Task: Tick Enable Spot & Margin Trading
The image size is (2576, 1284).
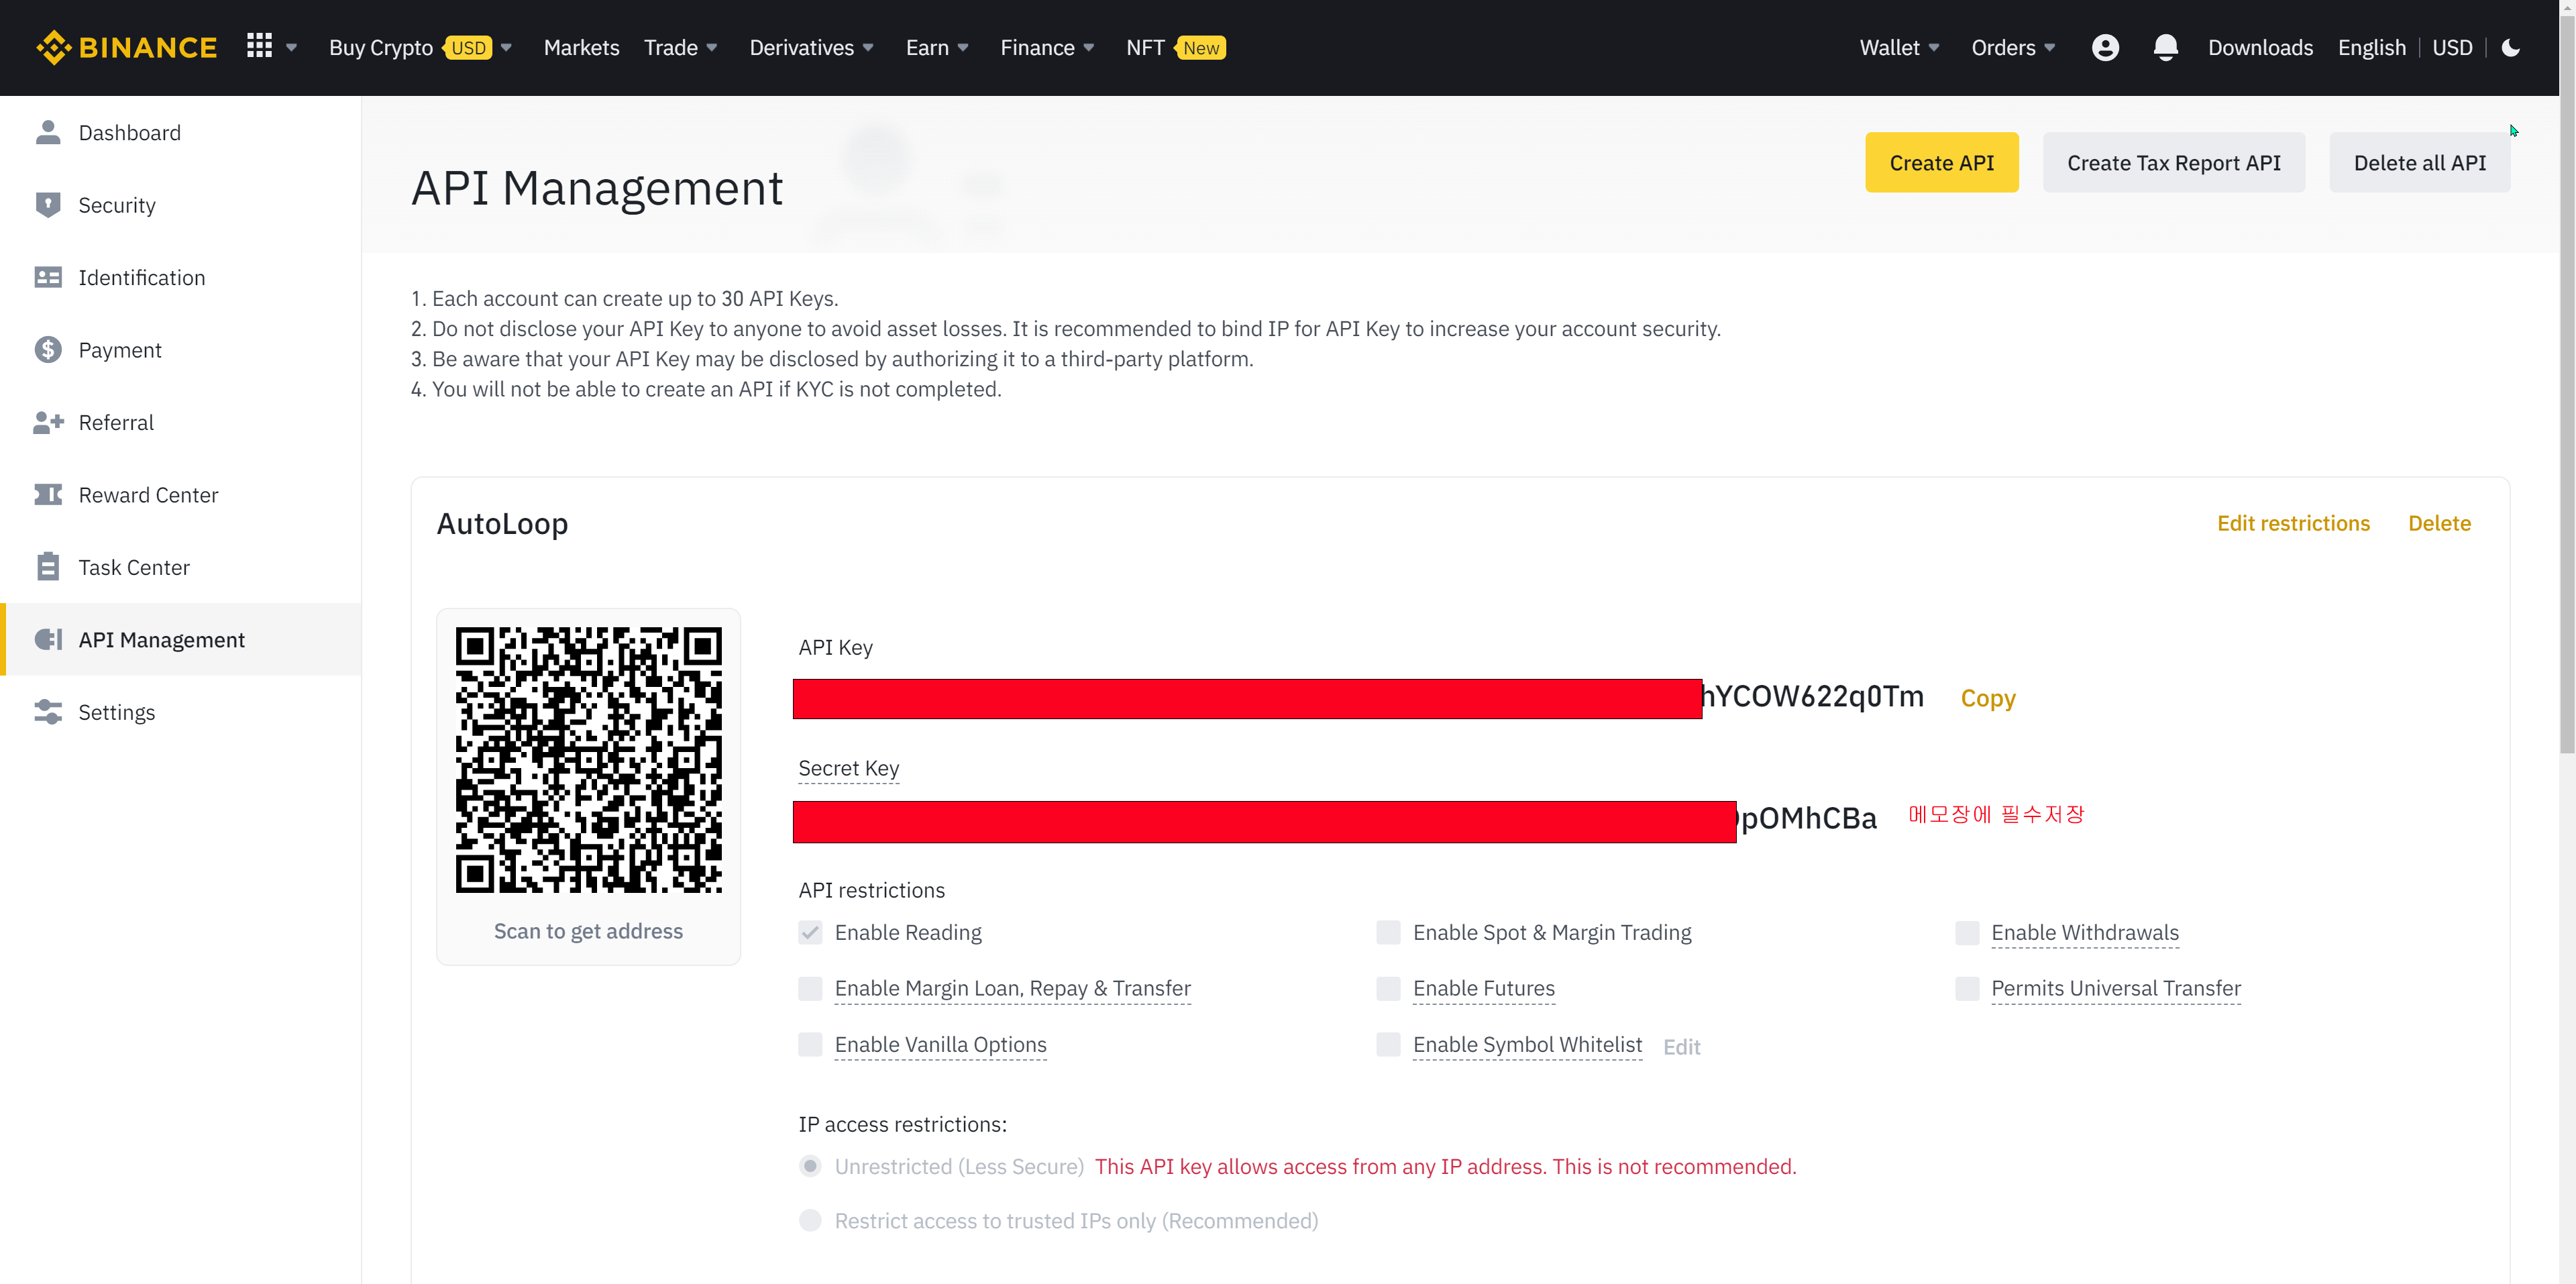Action: pyautogui.click(x=1388, y=933)
